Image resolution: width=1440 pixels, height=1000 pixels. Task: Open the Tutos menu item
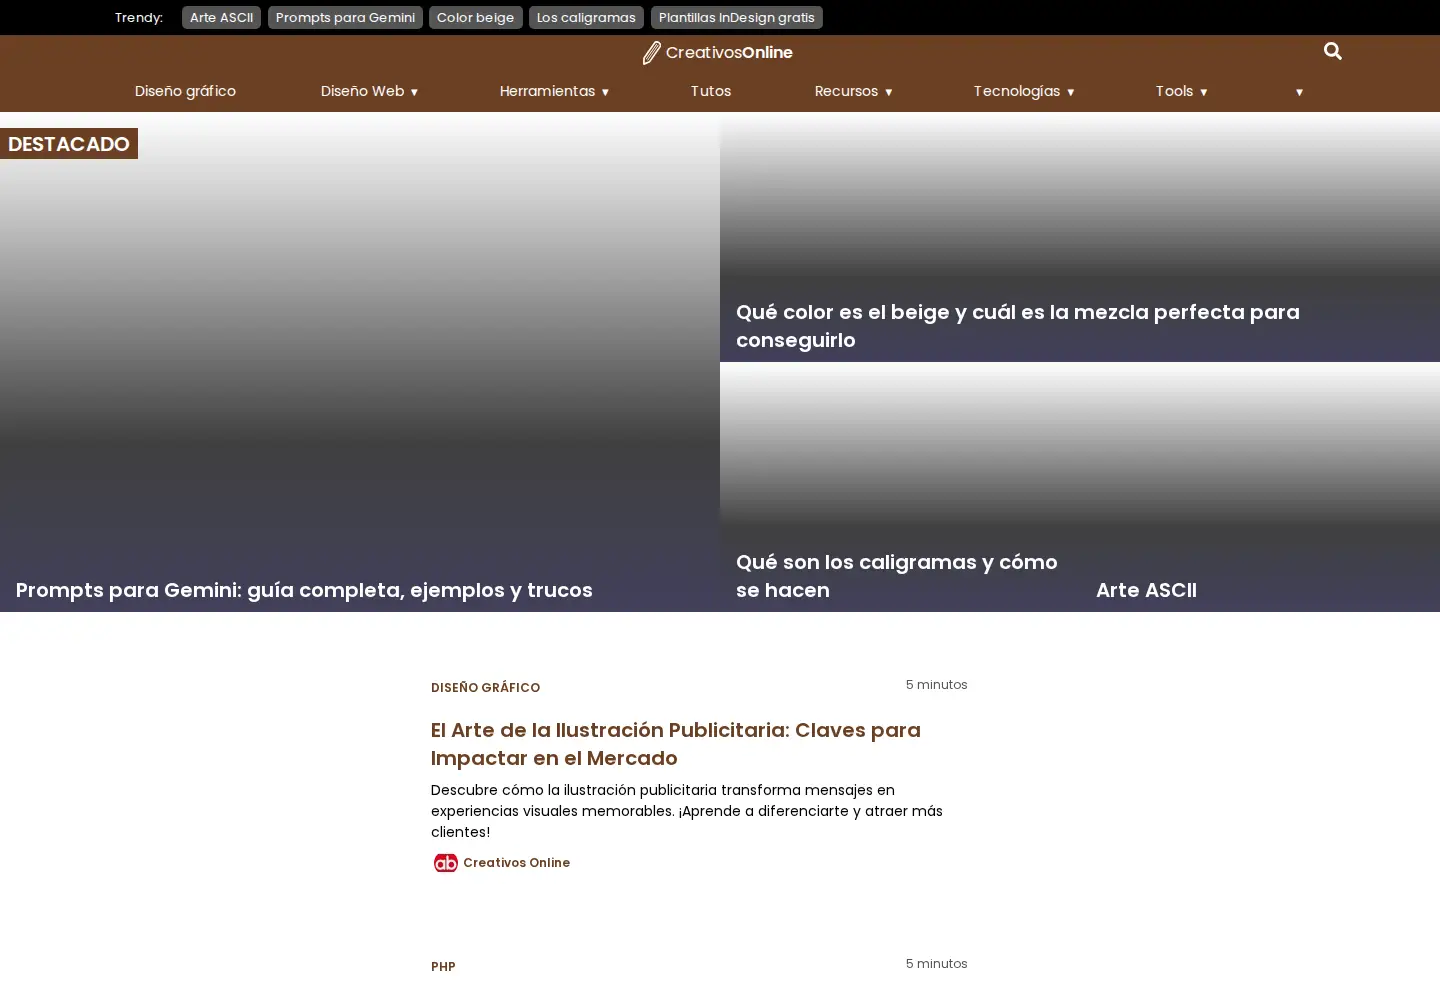(711, 91)
